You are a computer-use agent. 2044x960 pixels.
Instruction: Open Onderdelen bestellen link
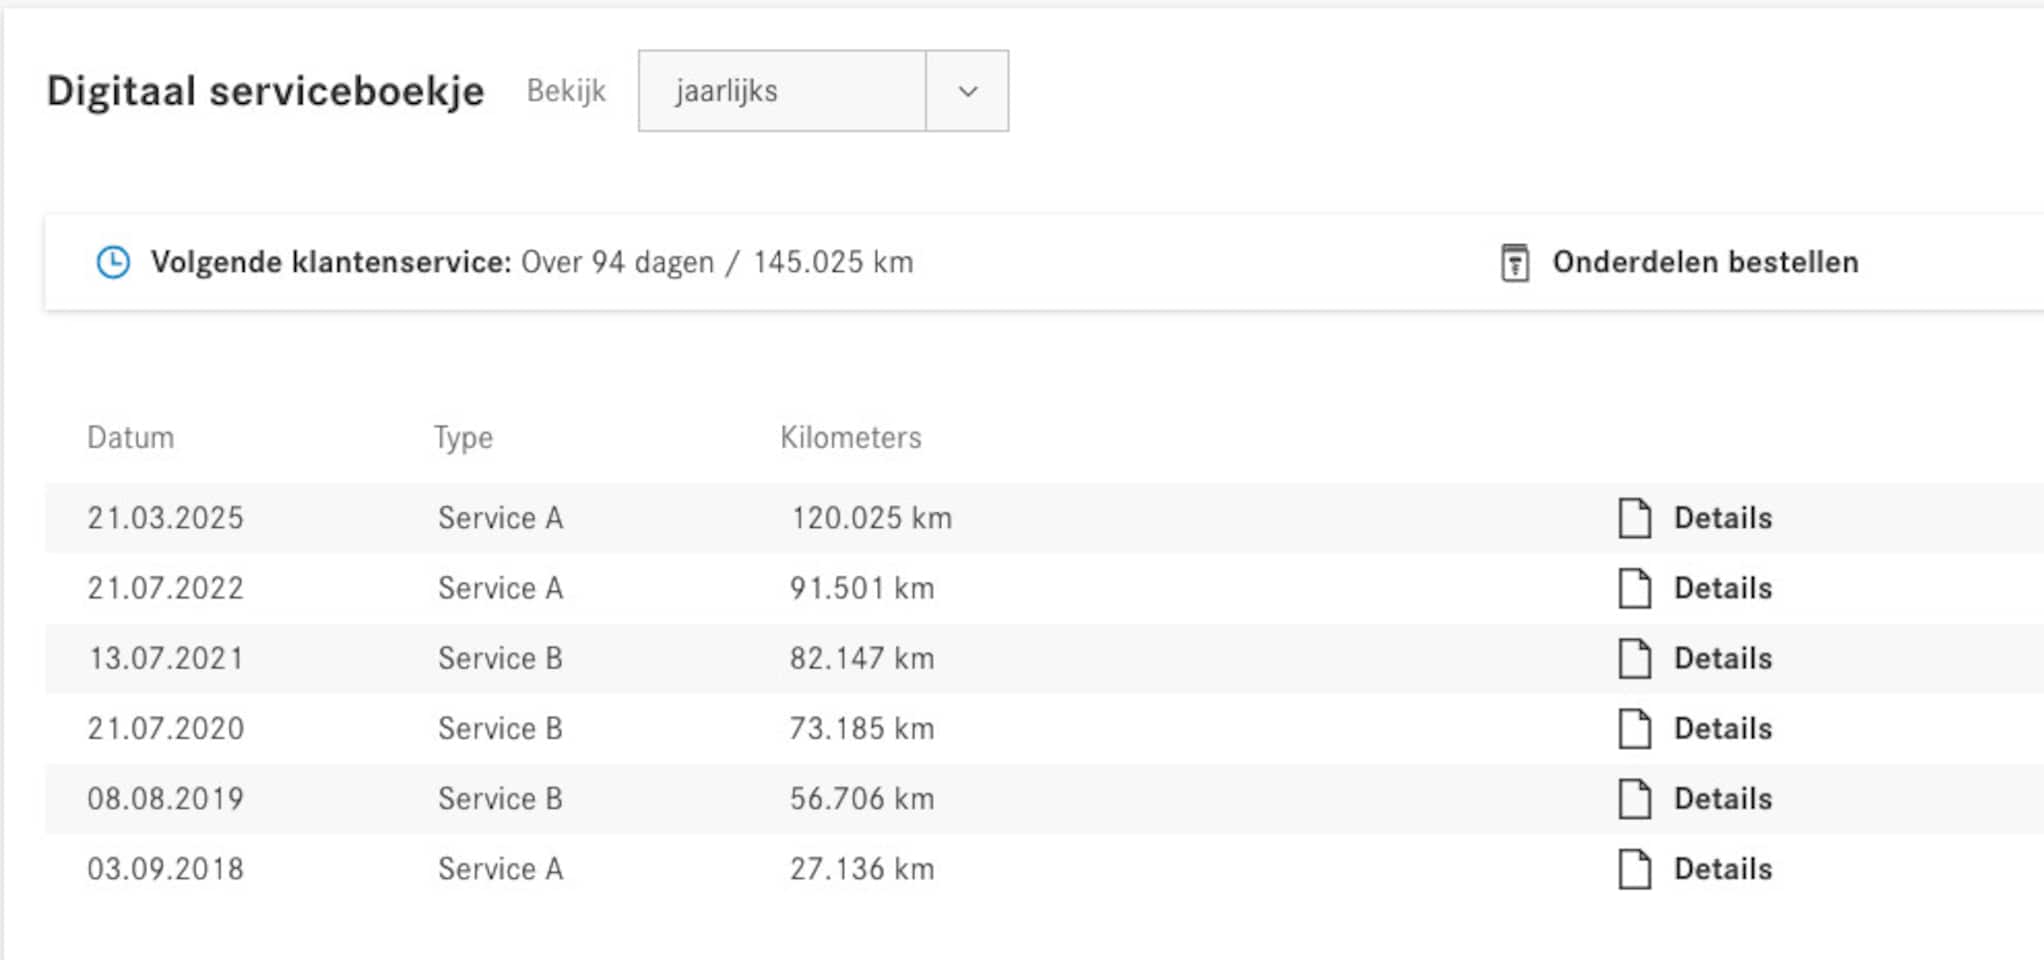[x=1705, y=262]
